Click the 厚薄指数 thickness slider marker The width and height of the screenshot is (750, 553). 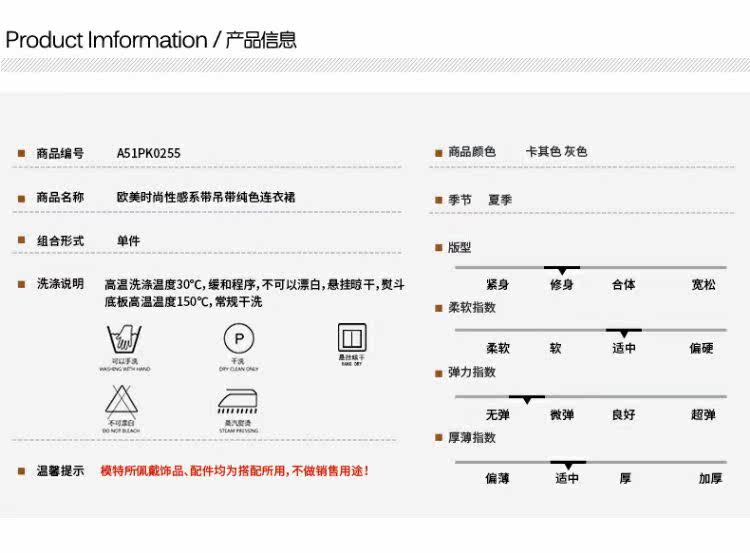click(568, 465)
